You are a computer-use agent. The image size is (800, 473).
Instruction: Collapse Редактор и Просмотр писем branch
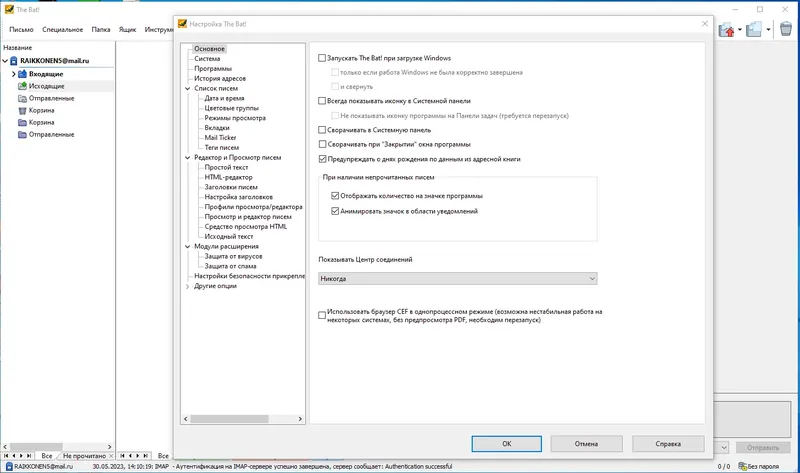[x=187, y=158]
